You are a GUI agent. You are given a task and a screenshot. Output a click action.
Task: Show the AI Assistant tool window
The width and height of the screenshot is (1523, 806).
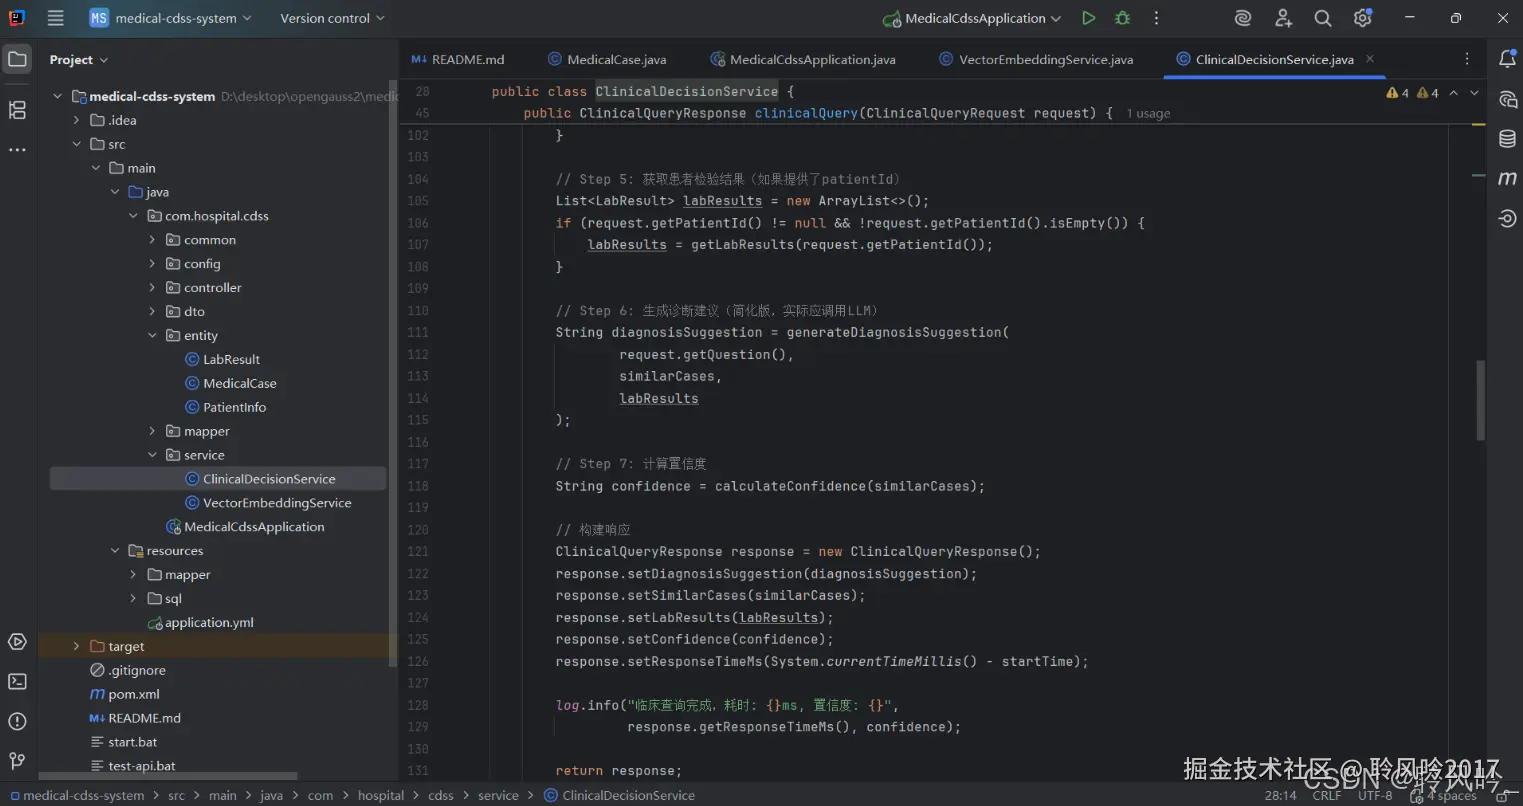(1507, 99)
